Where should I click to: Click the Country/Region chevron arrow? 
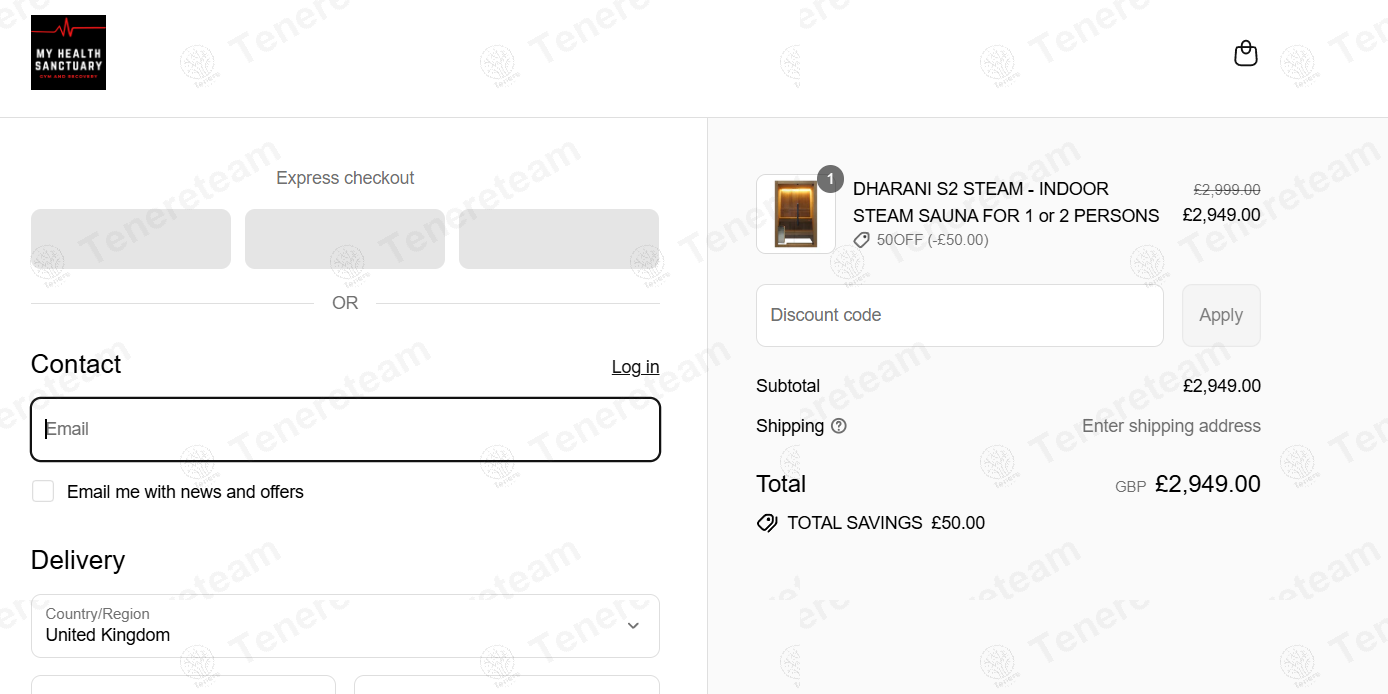pos(633,626)
